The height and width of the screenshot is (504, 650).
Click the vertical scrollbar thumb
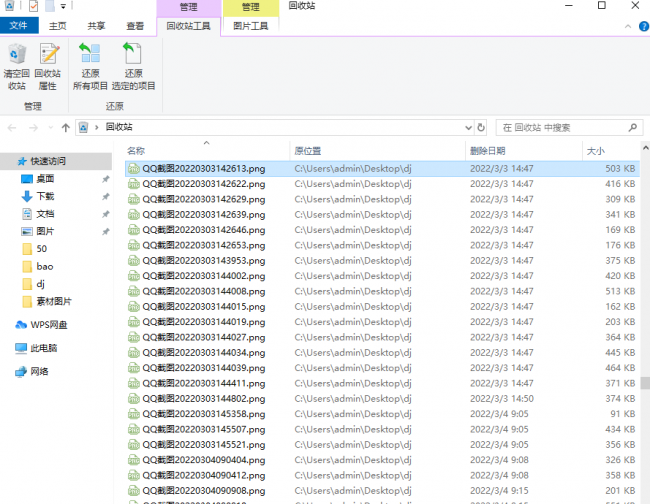(645, 383)
